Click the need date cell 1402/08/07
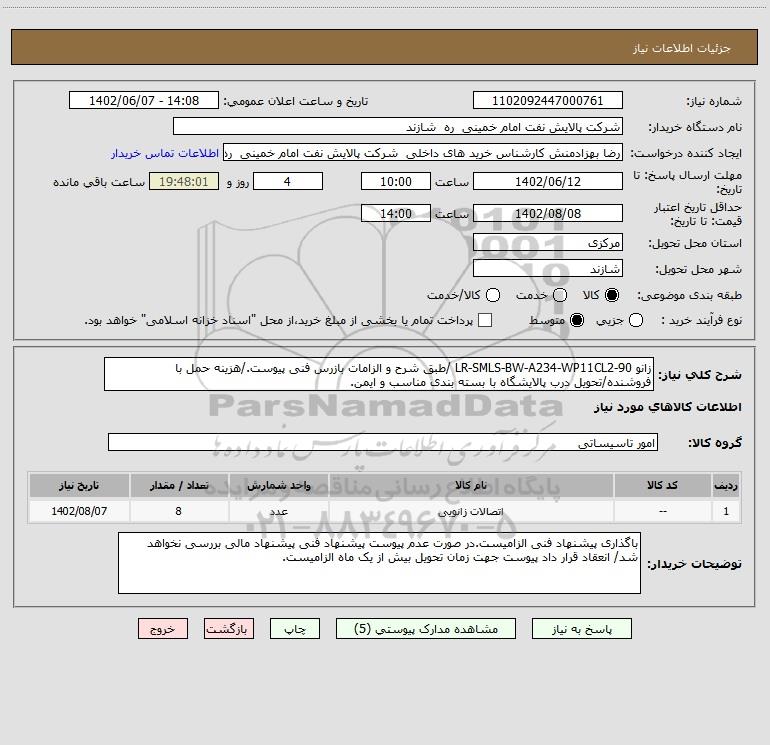The height and width of the screenshot is (745, 770). pyautogui.click(x=79, y=511)
